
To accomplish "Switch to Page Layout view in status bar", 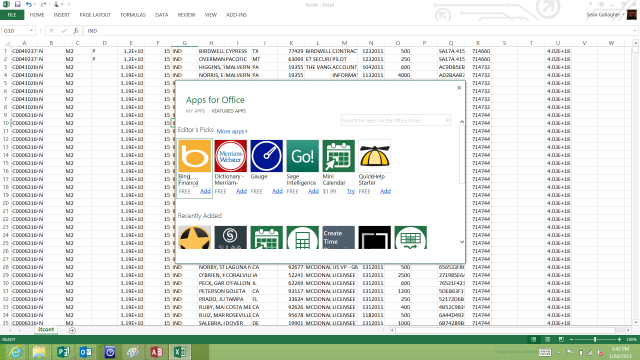I will click(547, 340).
